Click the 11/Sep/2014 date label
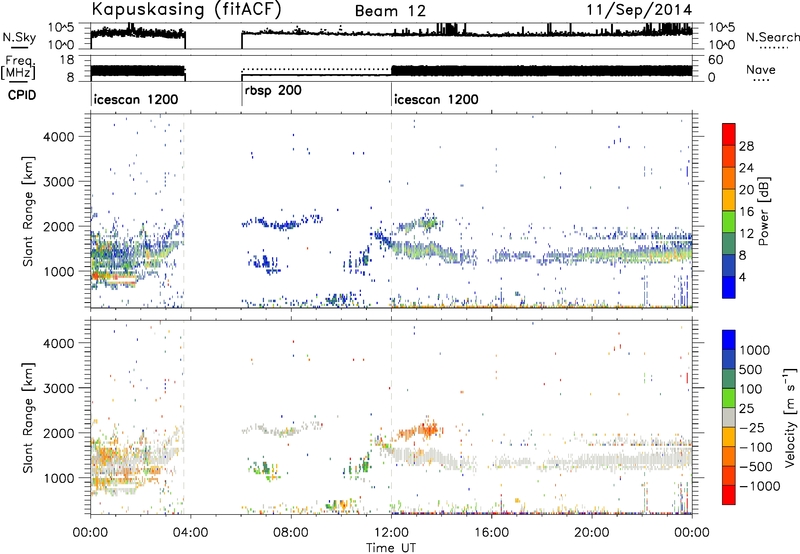Viewport: 800px width, 554px height. pos(639,10)
